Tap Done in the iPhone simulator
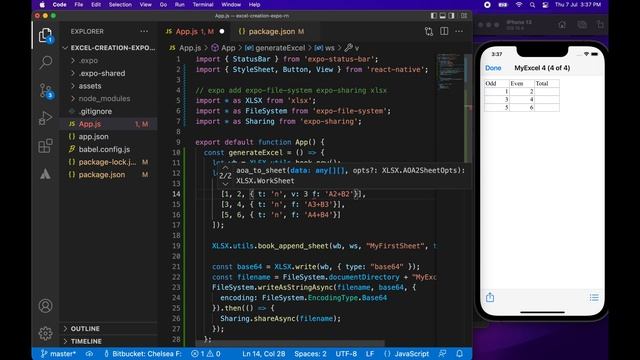 (x=493, y=68)
